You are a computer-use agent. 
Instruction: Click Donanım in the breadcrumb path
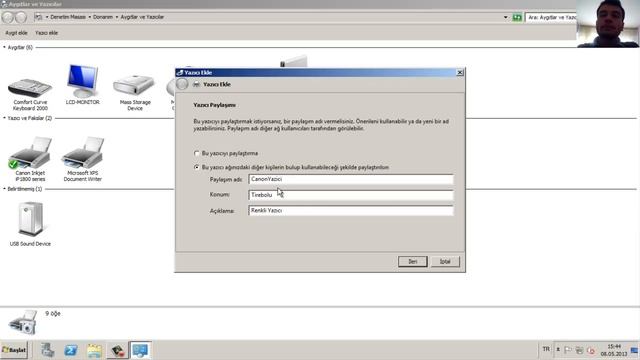[x=103, y=17]
